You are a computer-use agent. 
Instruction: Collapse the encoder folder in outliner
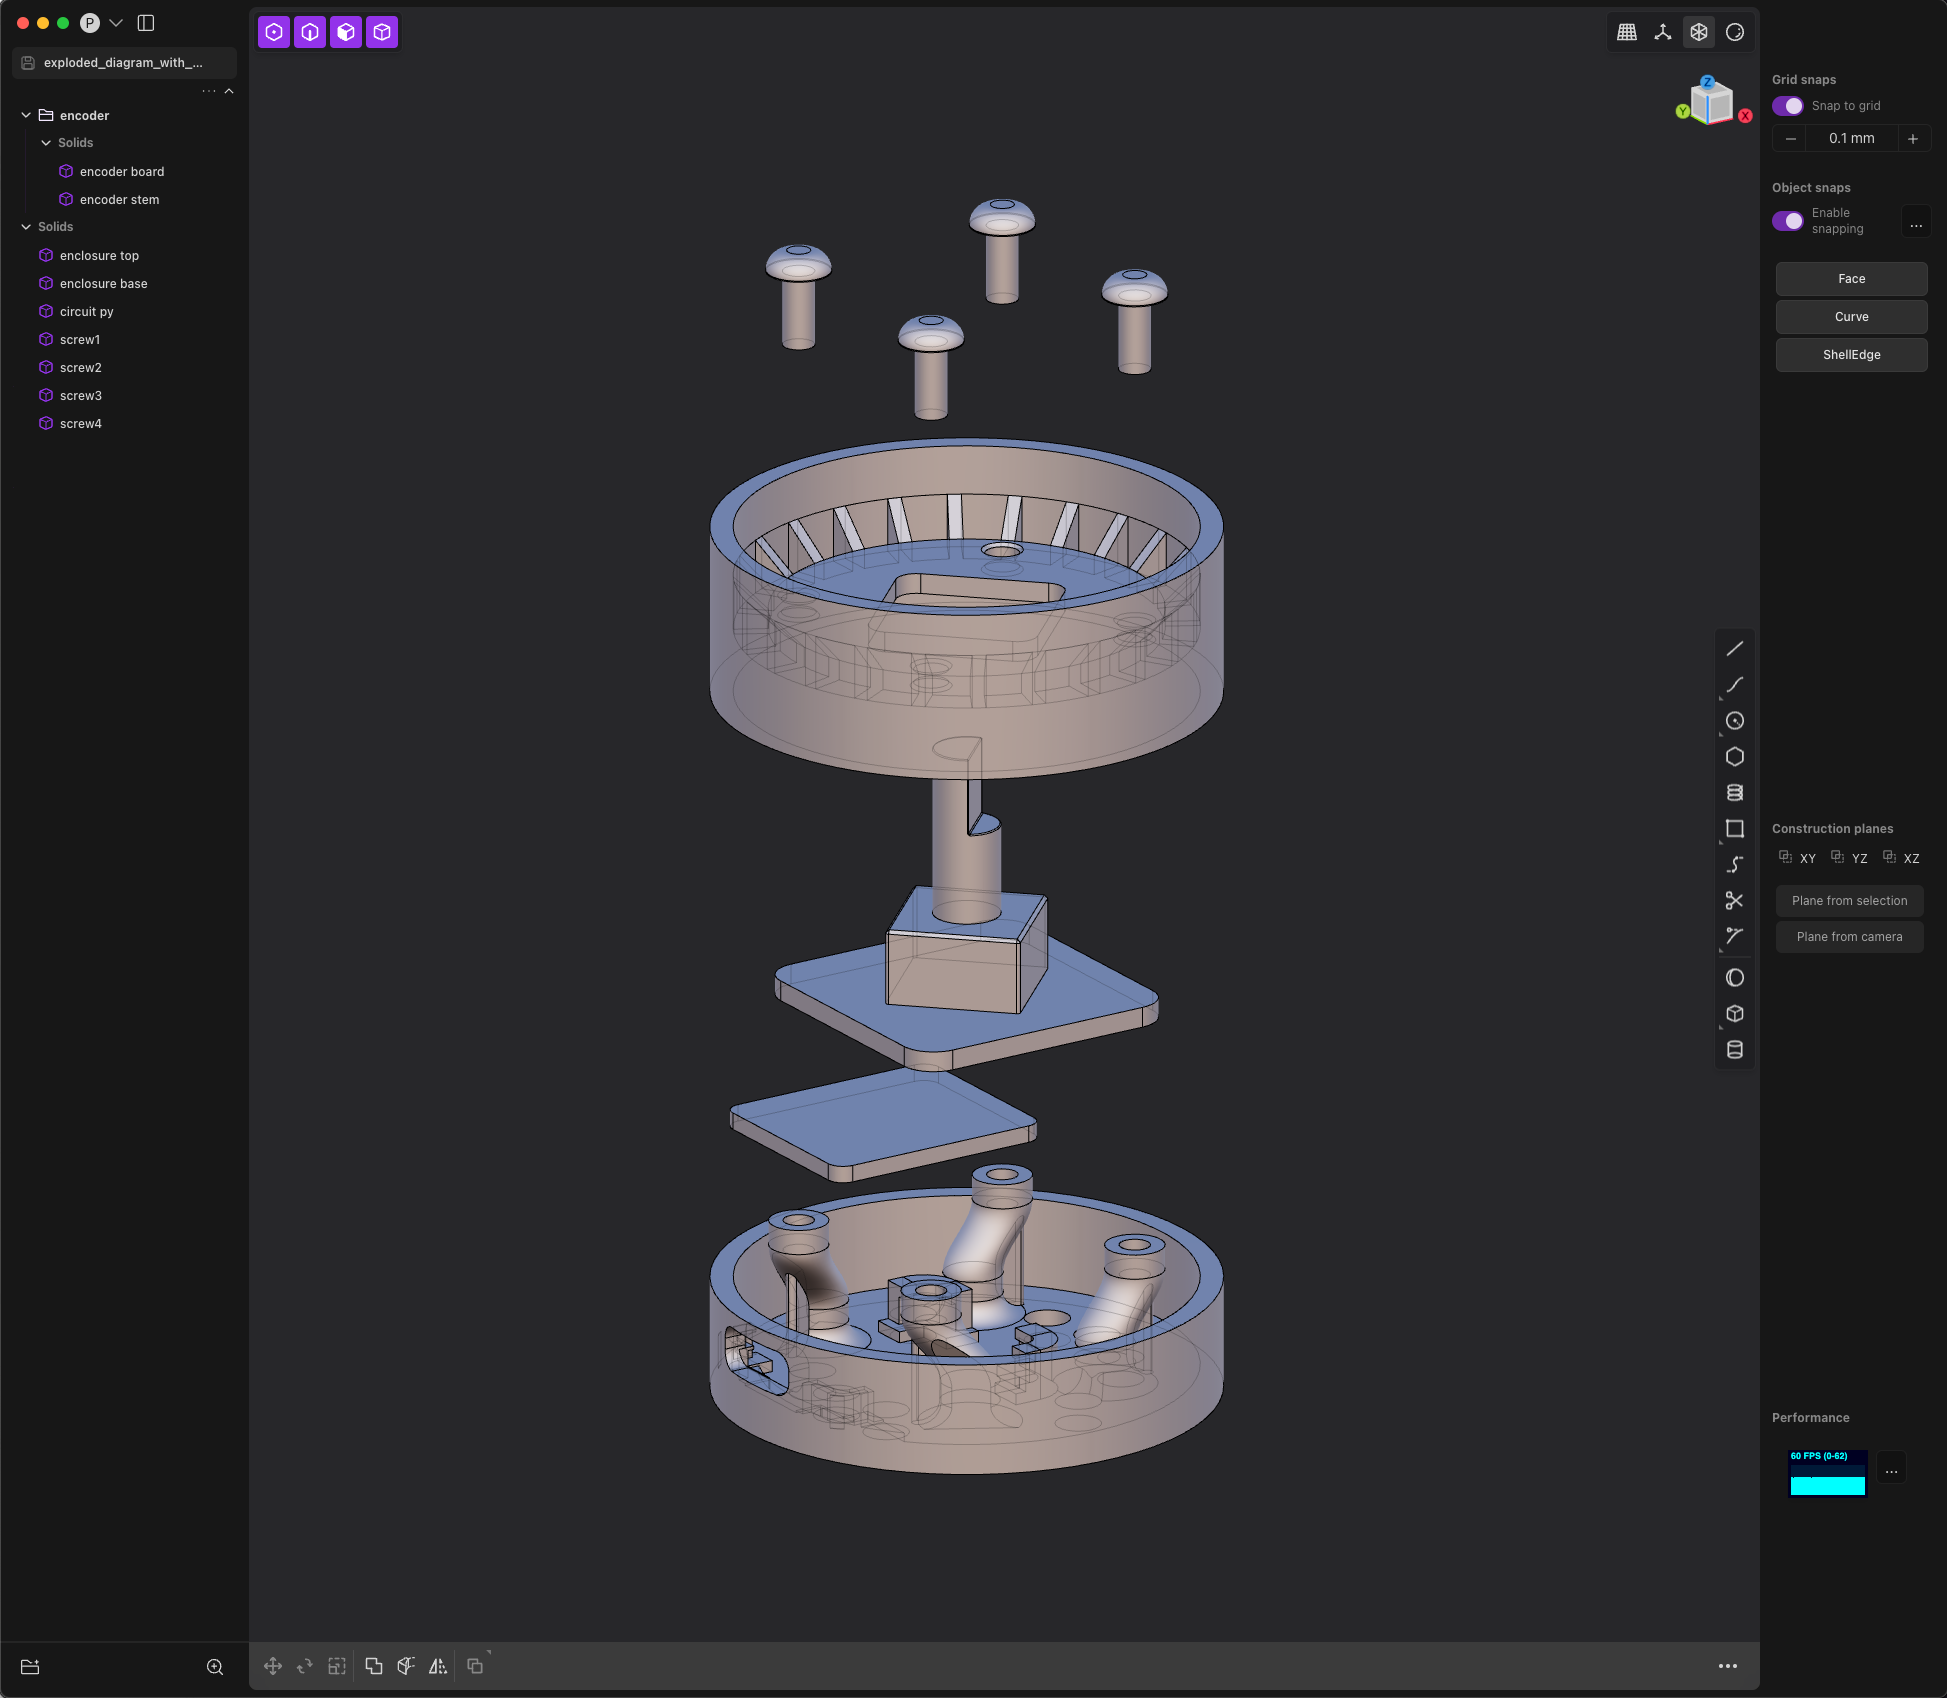[x=26, y=115]
